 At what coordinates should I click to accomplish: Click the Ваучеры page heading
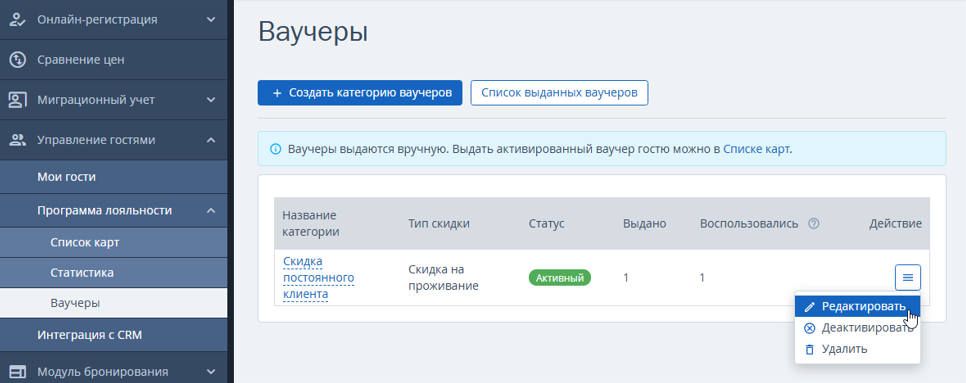pos(313,31)
